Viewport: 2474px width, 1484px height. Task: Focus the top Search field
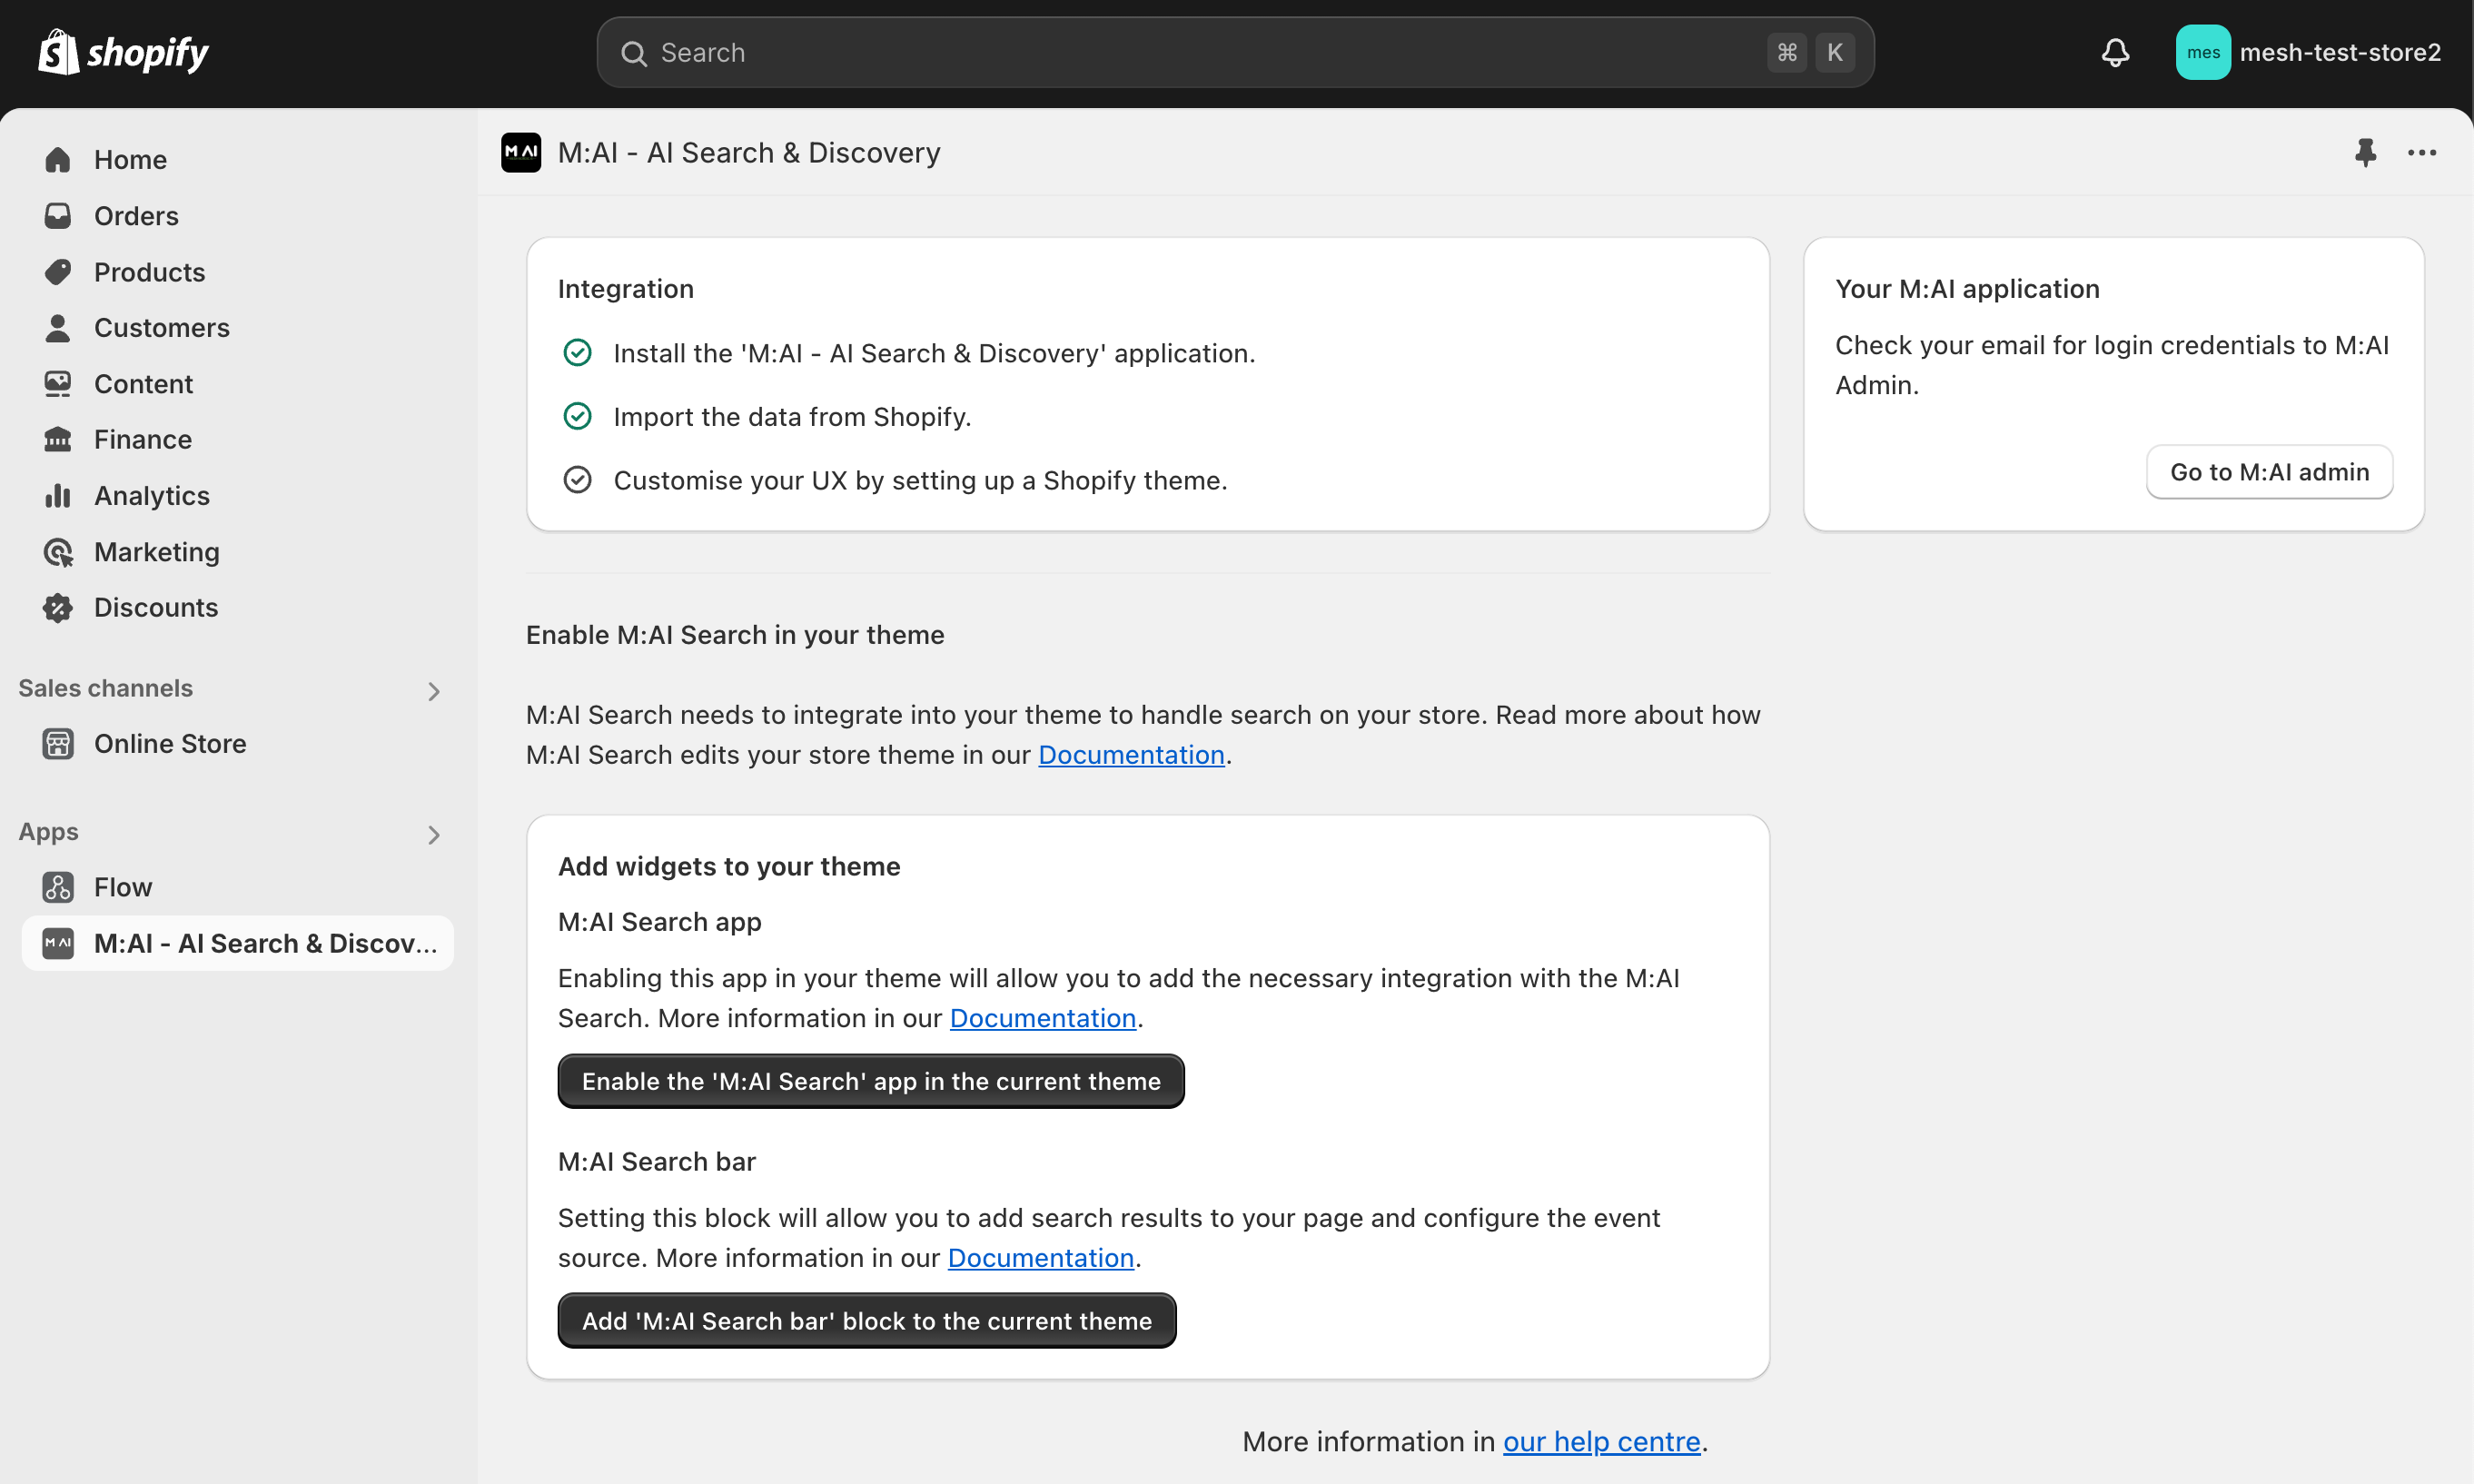click(x=1235, y=53)
